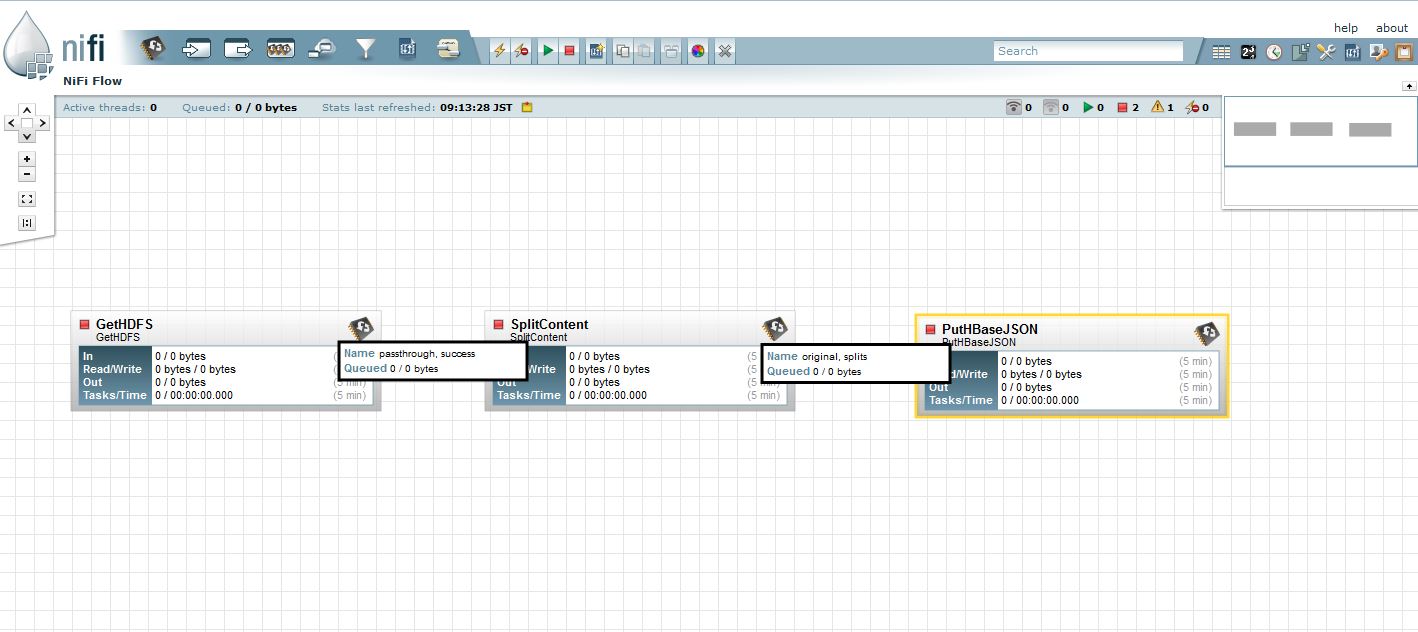This screenshot has width=1418, height=632.
Task: Enable the selected processor via lightning icon
Action: (x=501, y=50)
